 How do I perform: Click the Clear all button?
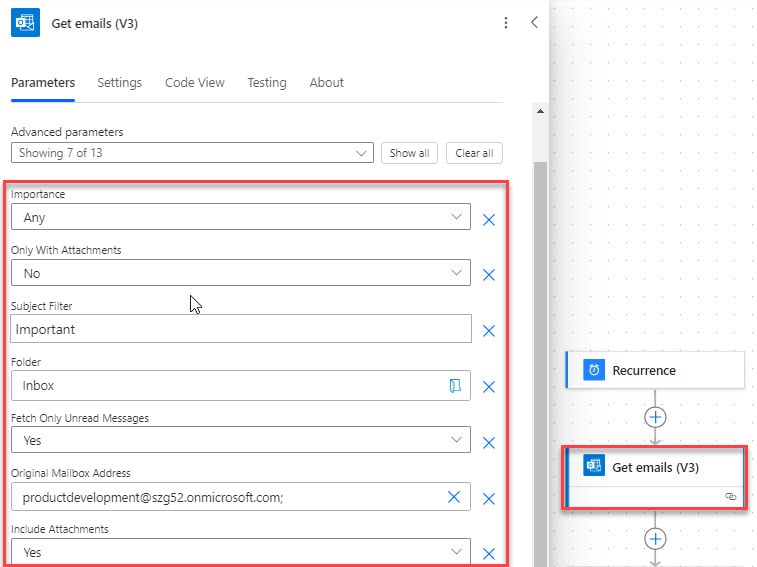coord(474,153)
